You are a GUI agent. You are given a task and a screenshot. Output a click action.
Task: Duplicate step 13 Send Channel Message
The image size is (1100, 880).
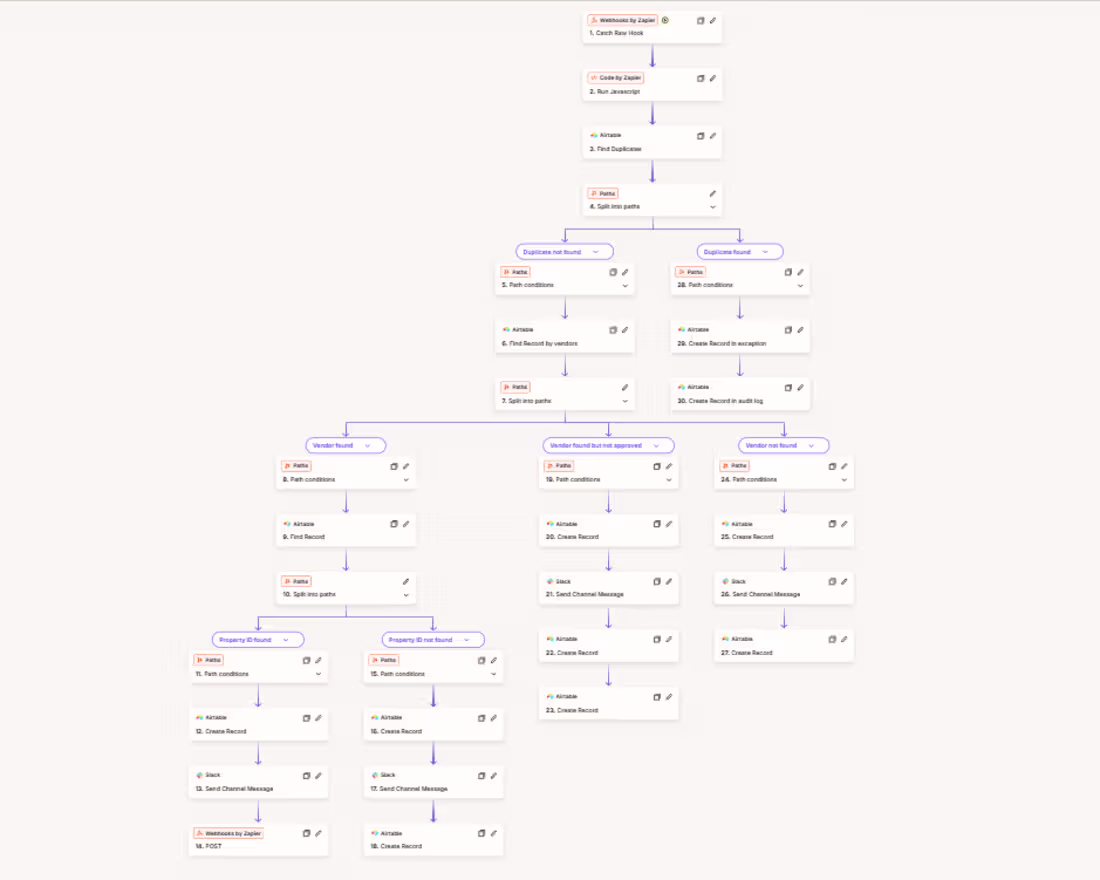306,775
